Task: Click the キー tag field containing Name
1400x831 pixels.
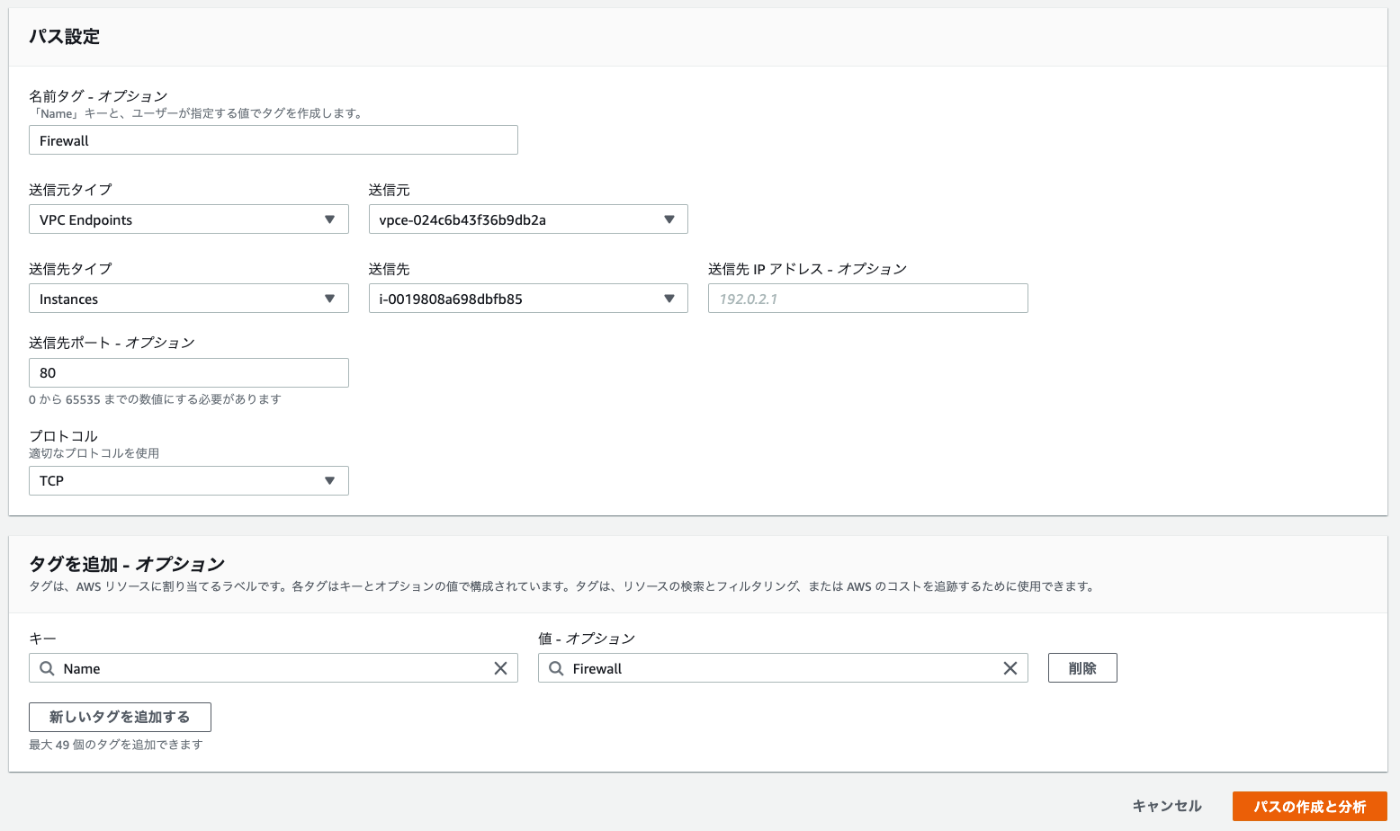Action: 273,668
